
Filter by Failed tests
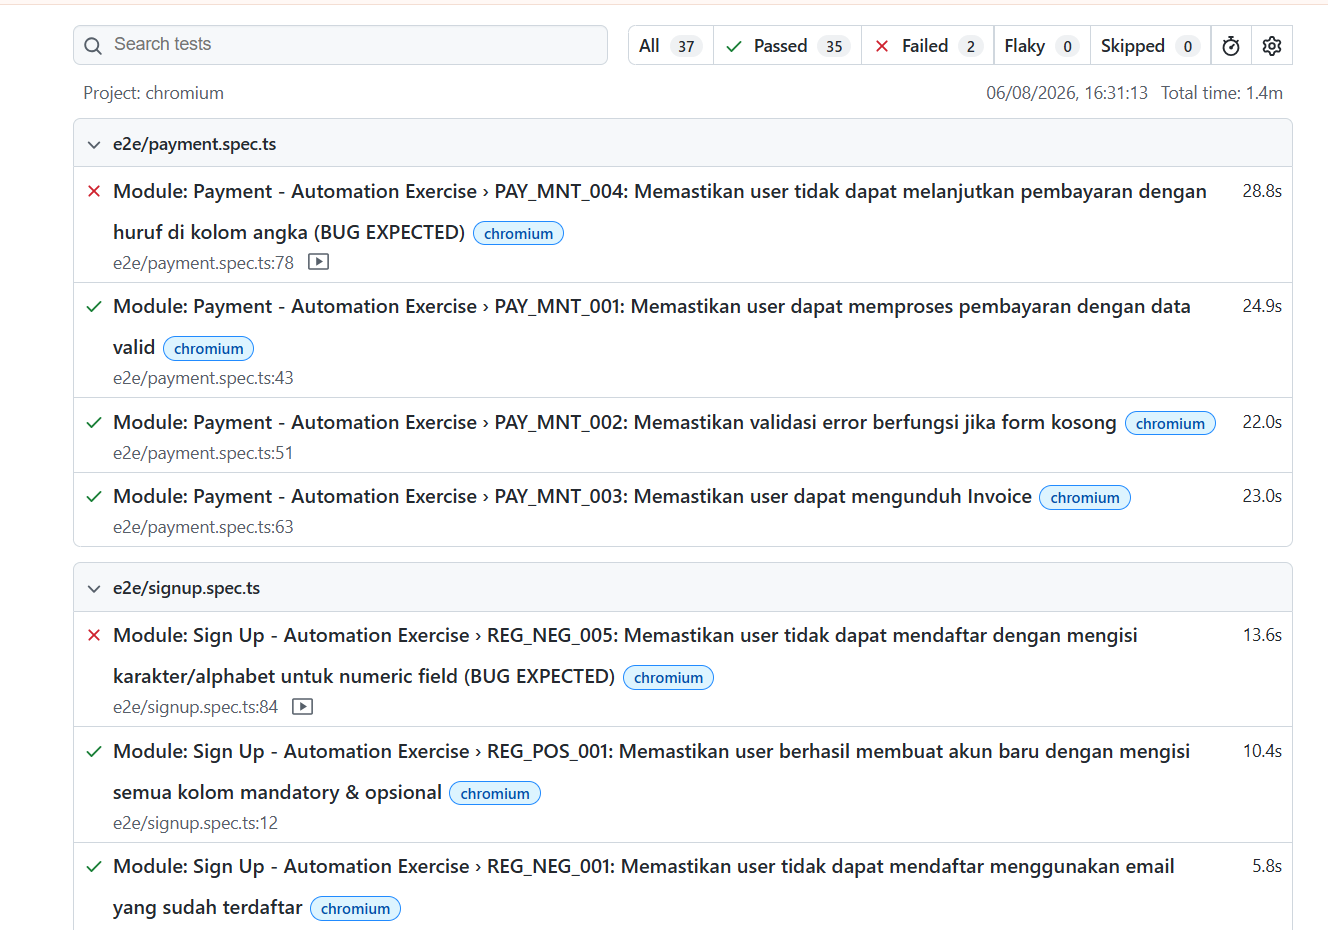pyautogui.click(x=927, y=46)
